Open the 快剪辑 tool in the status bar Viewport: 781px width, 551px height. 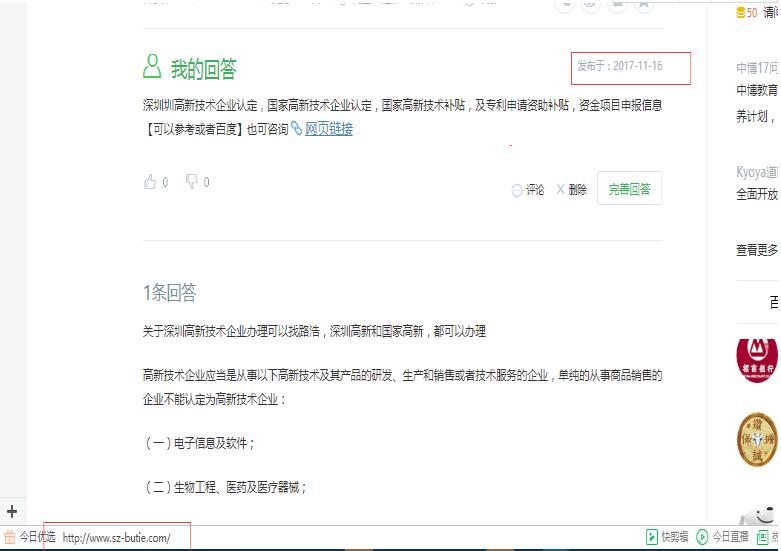click(667, 537)
